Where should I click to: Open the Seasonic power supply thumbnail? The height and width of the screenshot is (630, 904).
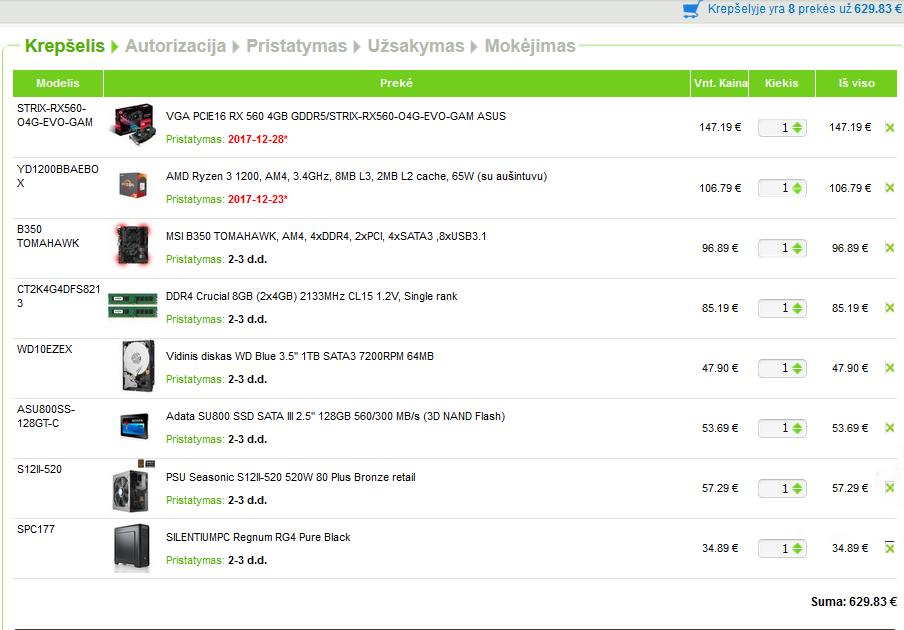[133, 486]
